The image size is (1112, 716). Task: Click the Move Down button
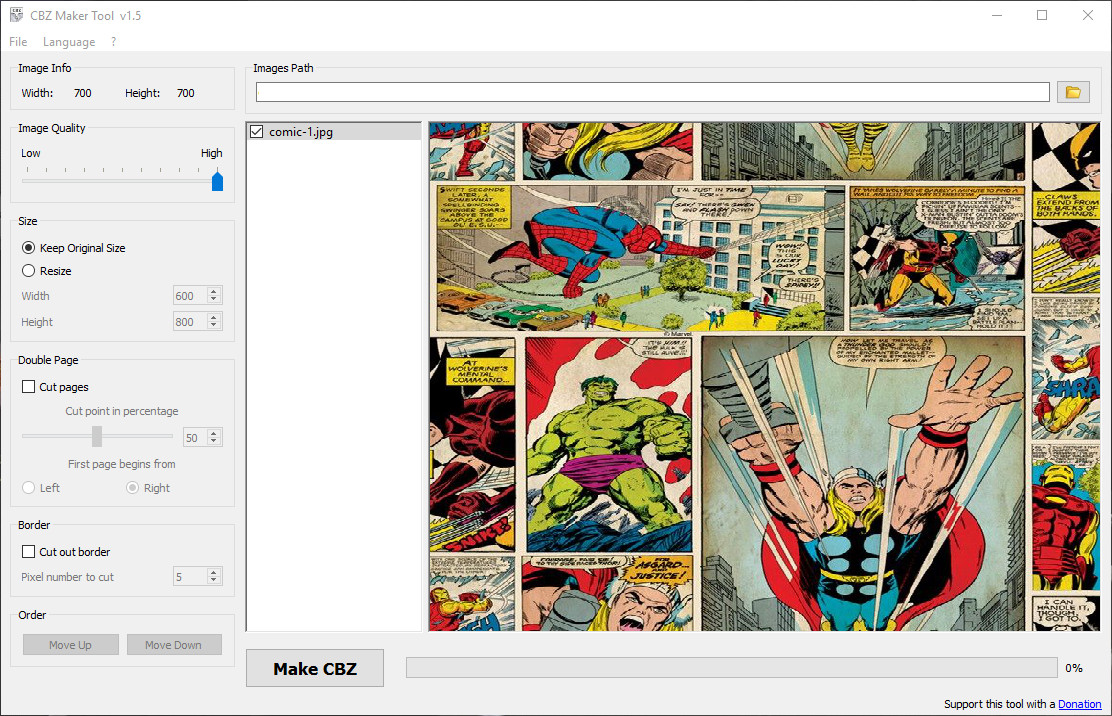tap(174, 645)
